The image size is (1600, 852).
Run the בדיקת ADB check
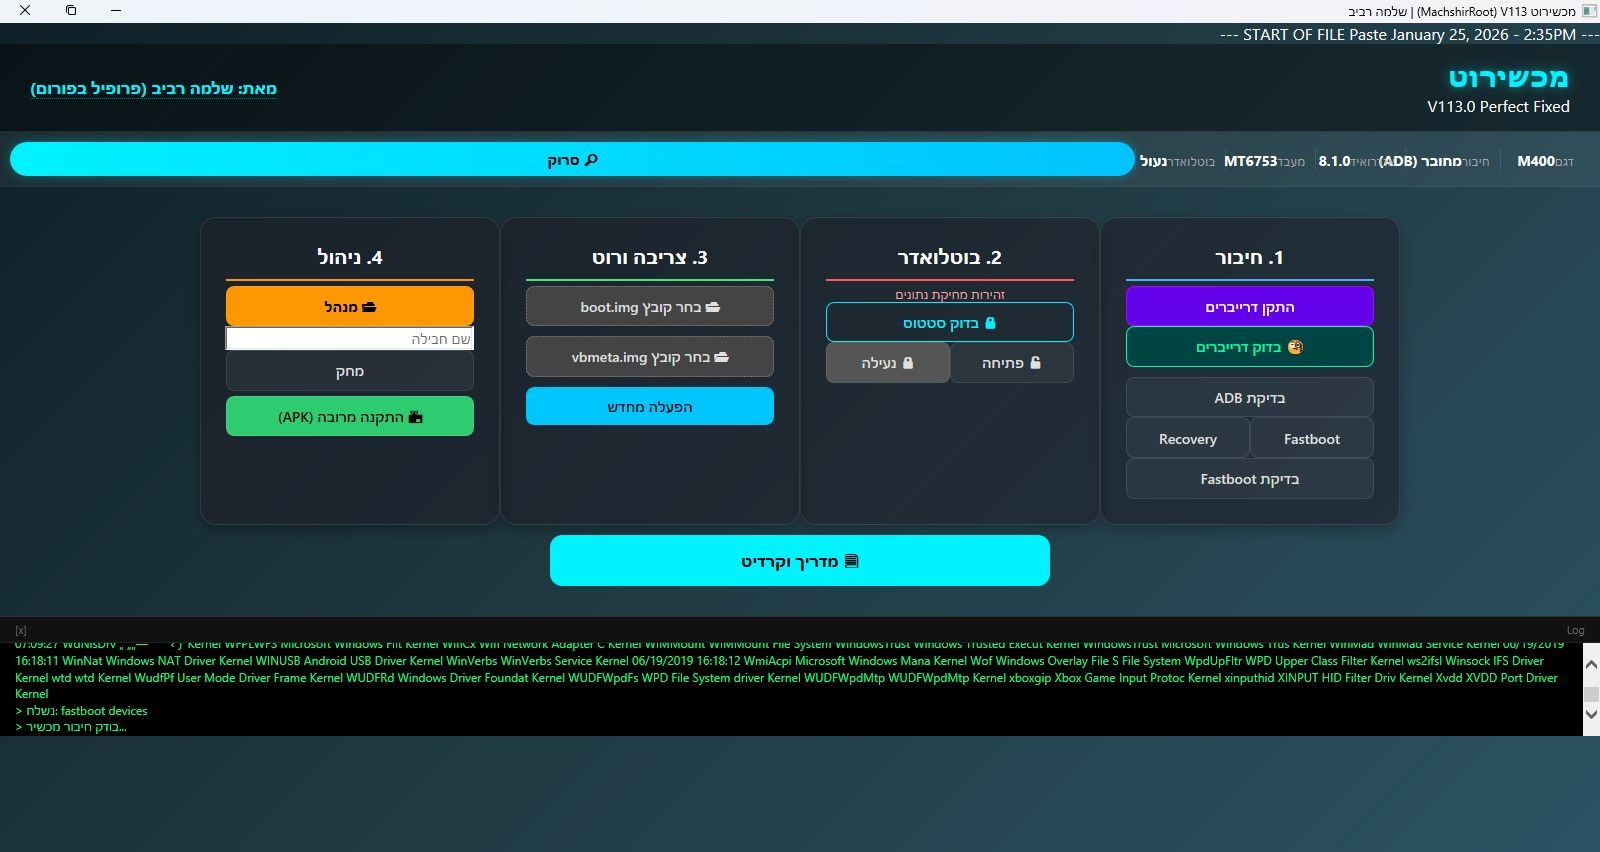pos(1249,398)
